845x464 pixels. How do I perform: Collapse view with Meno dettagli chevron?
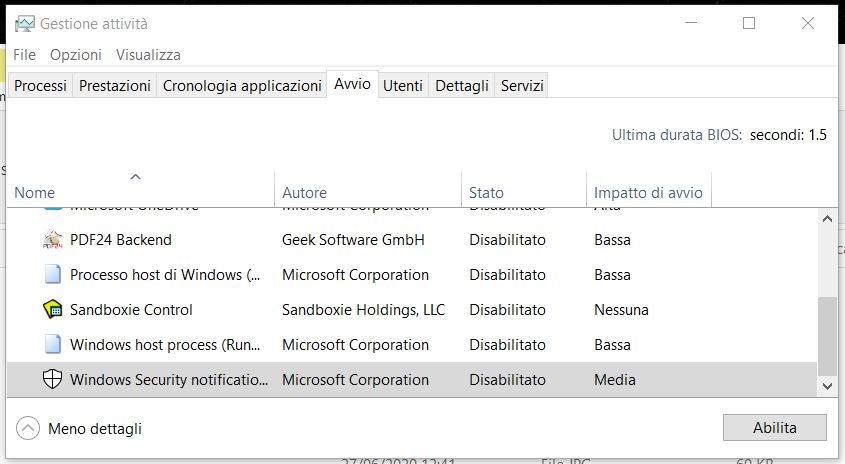[30, 429]
